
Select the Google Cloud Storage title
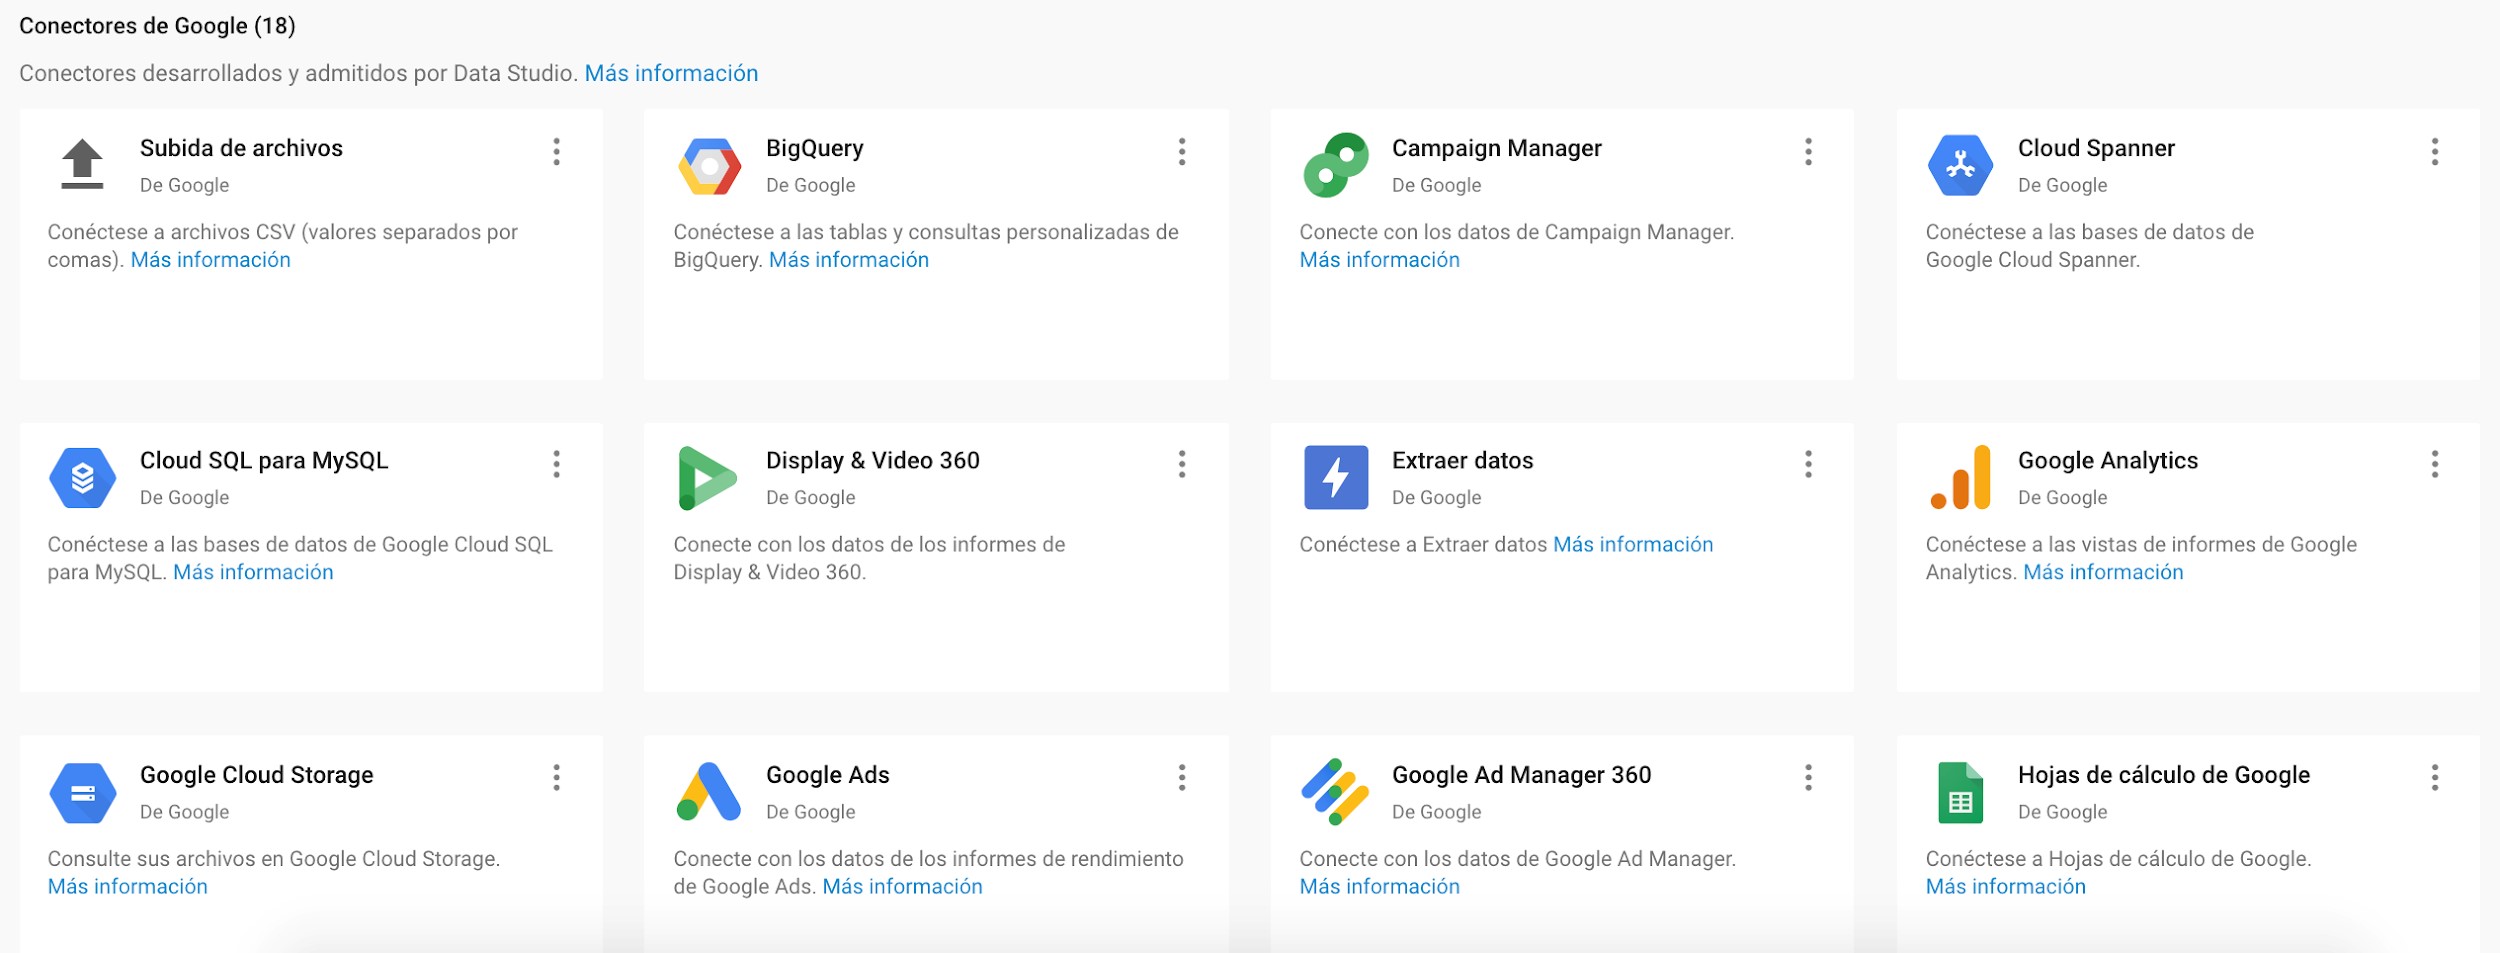(256, 775)
